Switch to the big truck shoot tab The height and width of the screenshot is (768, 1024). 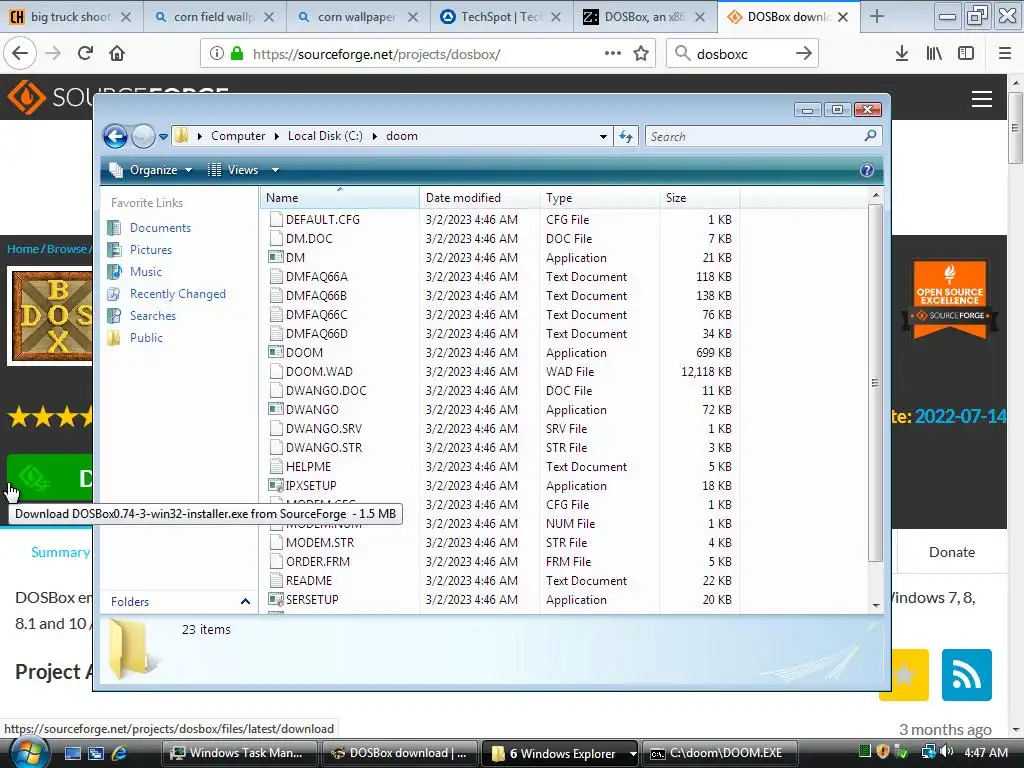click(x=71, y=17)
